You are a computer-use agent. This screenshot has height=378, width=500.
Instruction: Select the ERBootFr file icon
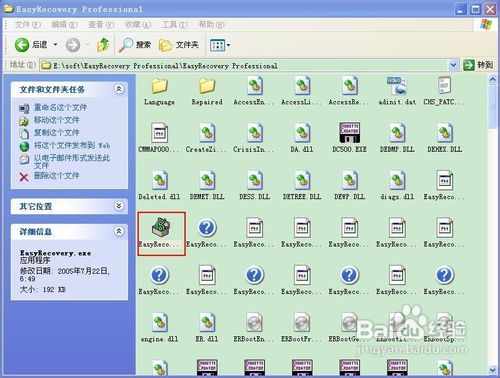tap(302, 322)
